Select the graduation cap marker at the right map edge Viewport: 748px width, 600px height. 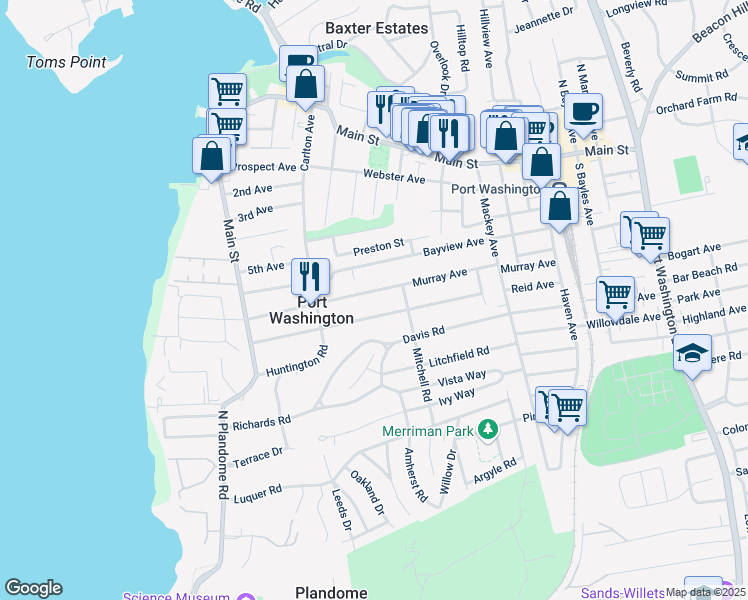tap(741, 141)
